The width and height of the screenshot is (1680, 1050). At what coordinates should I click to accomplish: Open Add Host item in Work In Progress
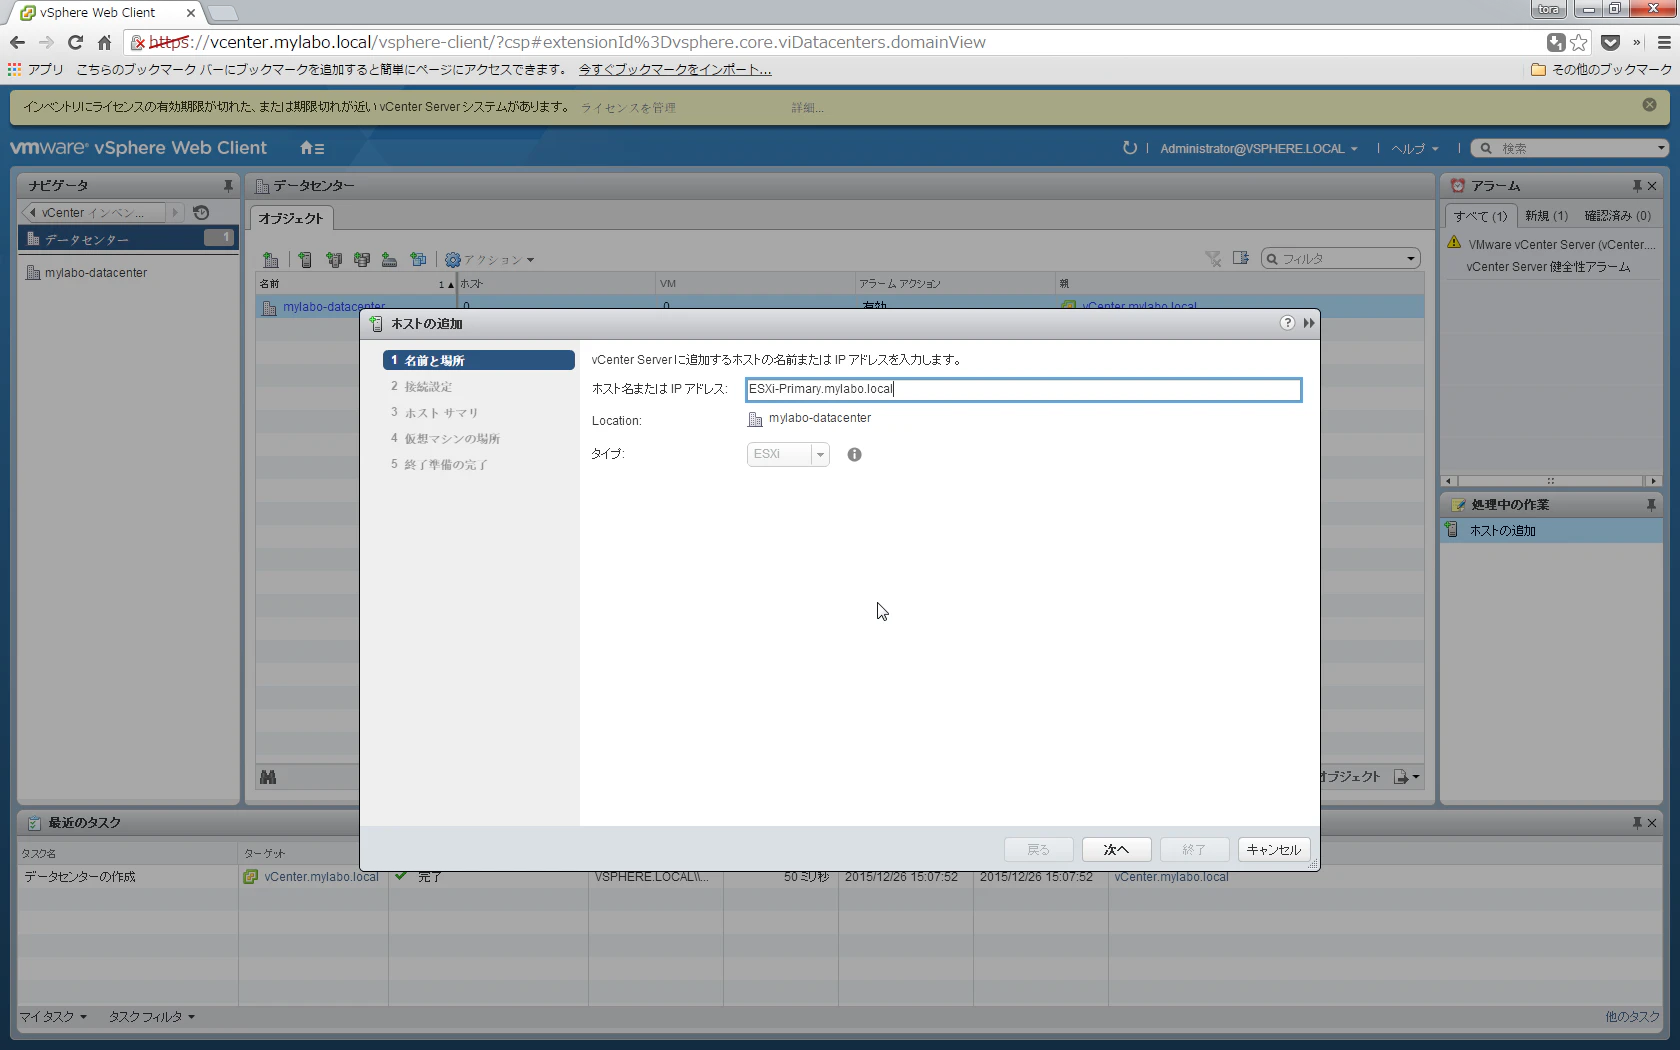(1551, 531)
